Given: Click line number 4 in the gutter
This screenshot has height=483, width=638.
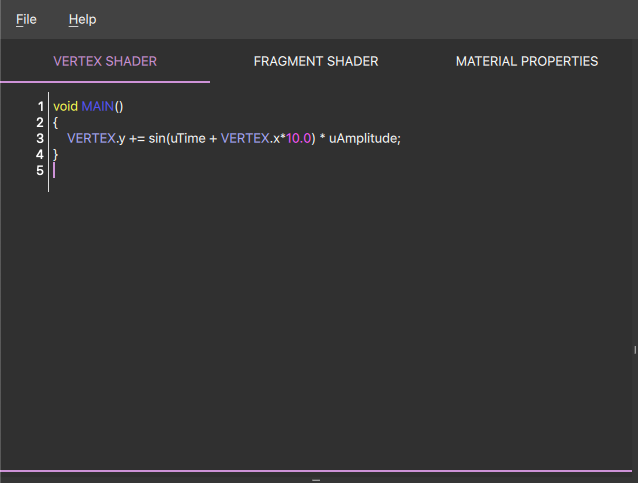Looking at the screenshot, I should click(x=40, y=154).
